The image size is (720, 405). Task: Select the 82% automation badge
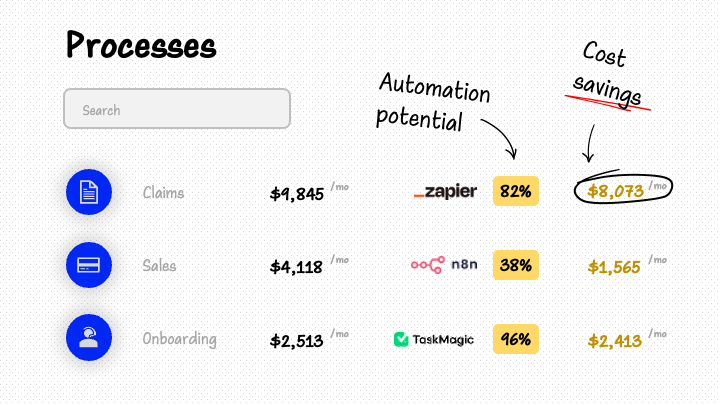(x=516, y=191)
